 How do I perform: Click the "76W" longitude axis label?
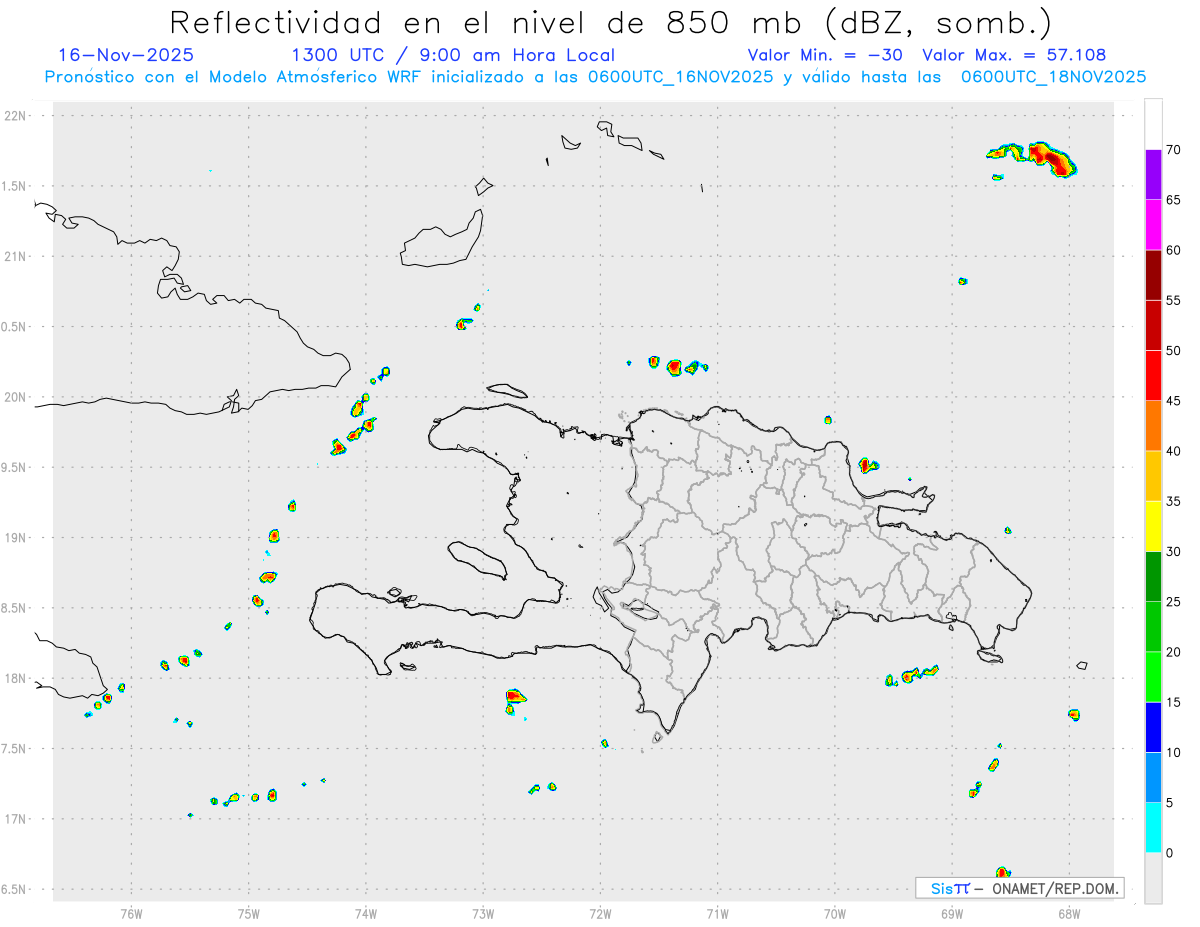pos(131,913)
